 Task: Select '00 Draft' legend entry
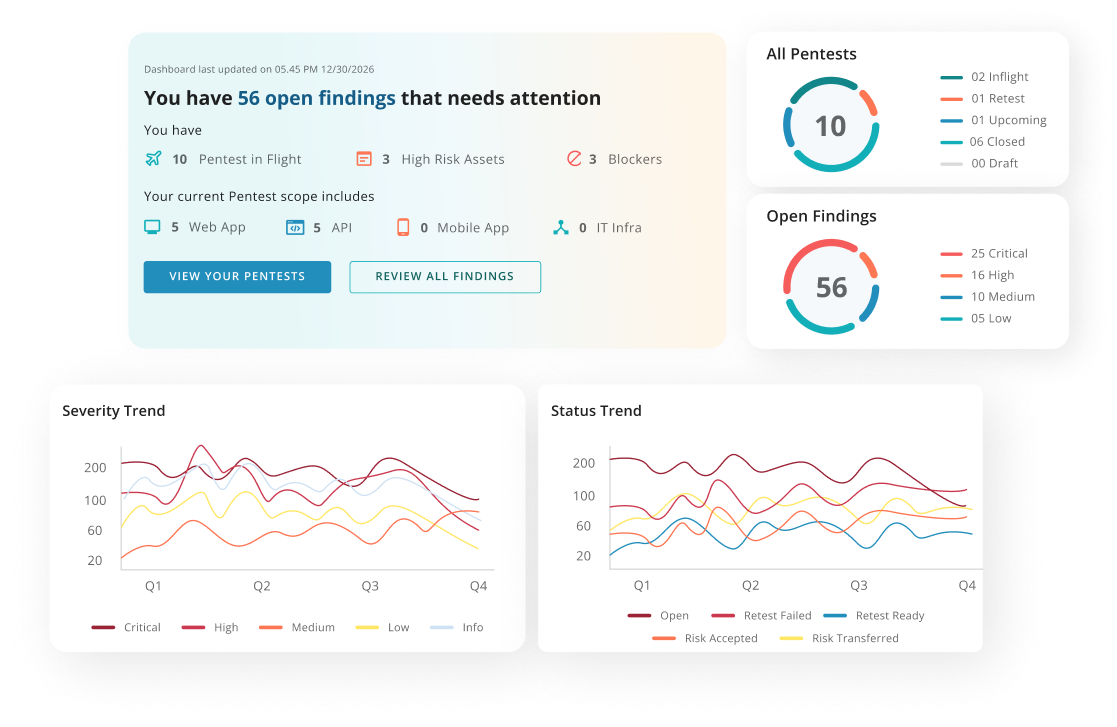click(x=979, y=163)
